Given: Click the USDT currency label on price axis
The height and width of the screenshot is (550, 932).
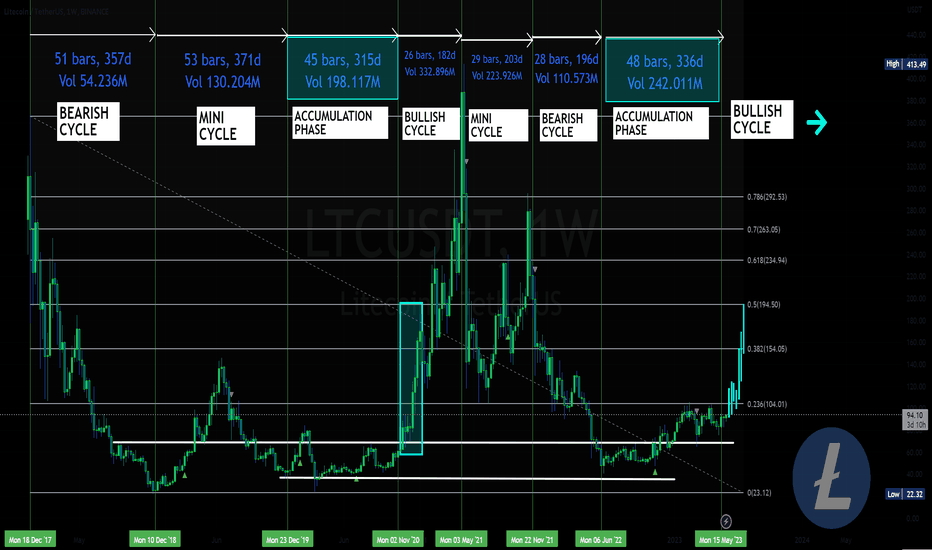Looking at the screenshot, I should [914, 10].
